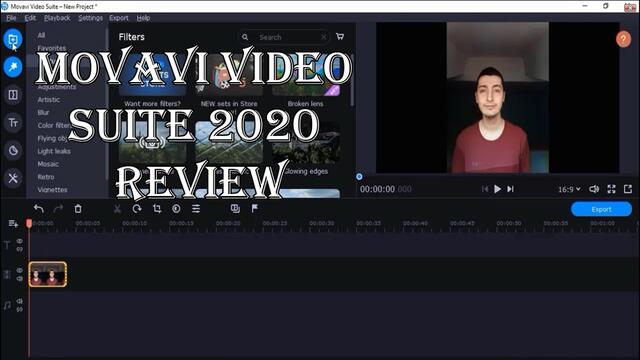Viewport: 640px width, 360px height.
Task: Select the All filters category
Action: [41, 35]
